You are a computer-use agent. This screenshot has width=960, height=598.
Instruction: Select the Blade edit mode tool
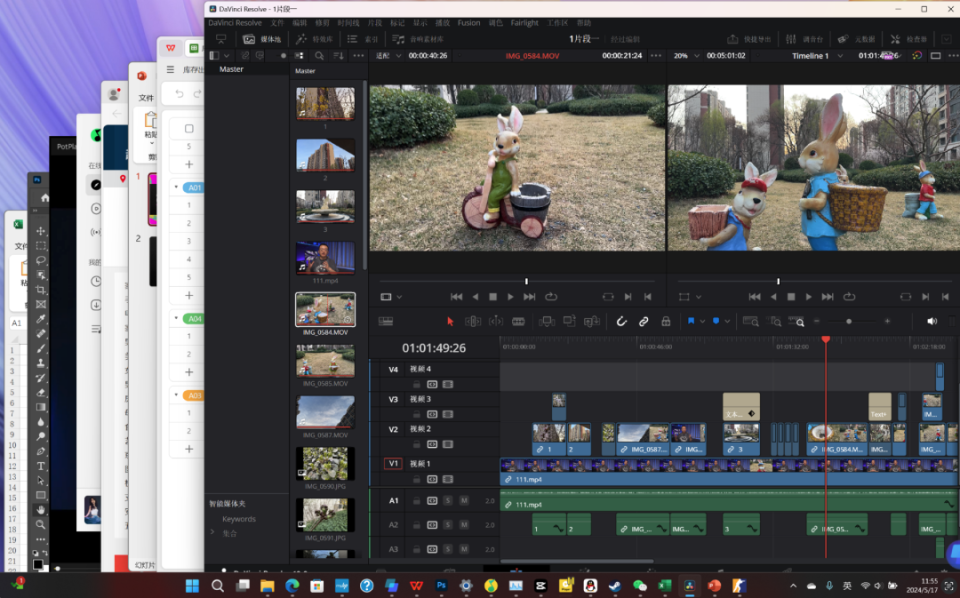coord(518,321)
